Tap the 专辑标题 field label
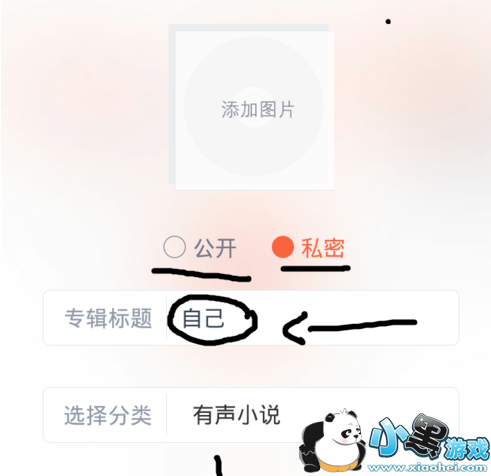 pyautogui.click(x=108, y=318)
